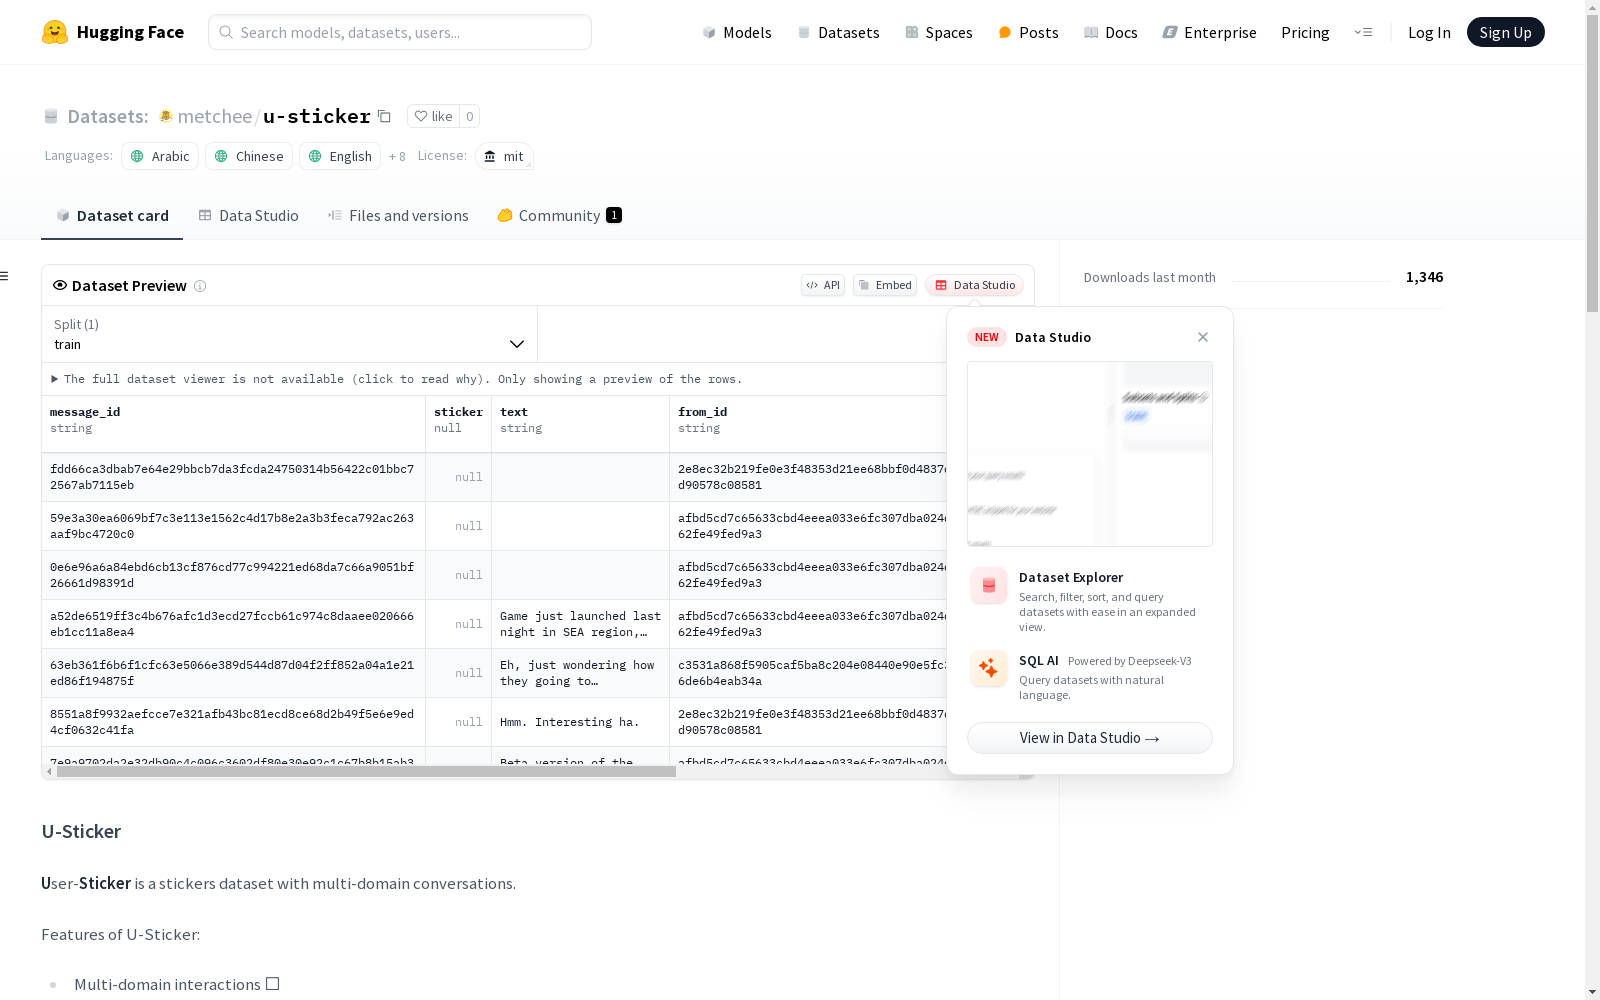Click the Sign Up button
1600x1000 pixels.
(x=1505, y=32)
